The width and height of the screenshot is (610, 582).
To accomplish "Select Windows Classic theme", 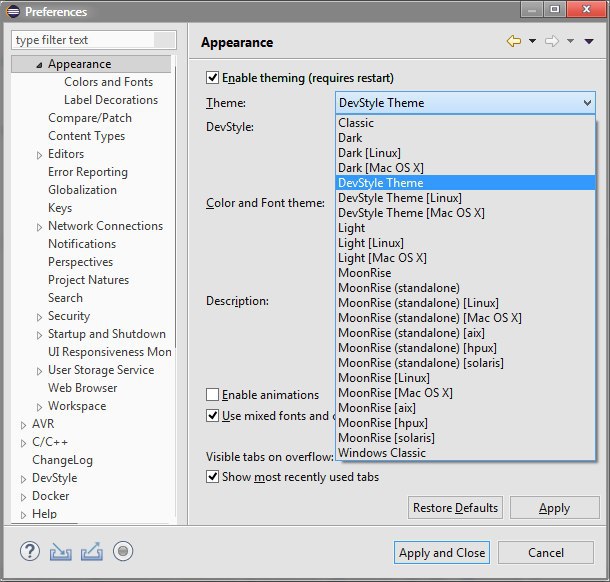I will pyautogui.click(x=465, y=453).
